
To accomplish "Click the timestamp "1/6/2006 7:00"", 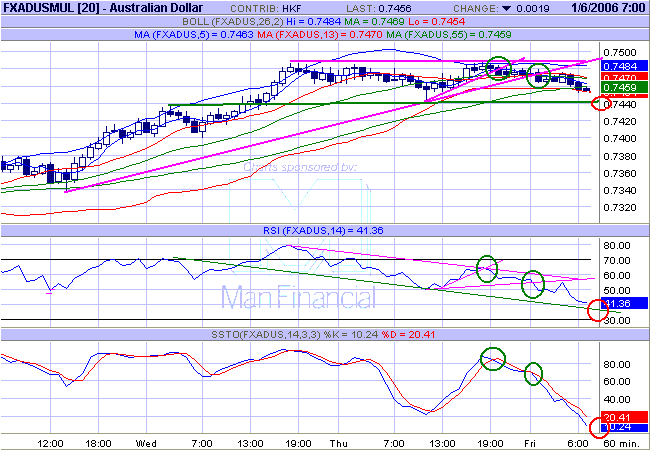I will click(608, 8).
